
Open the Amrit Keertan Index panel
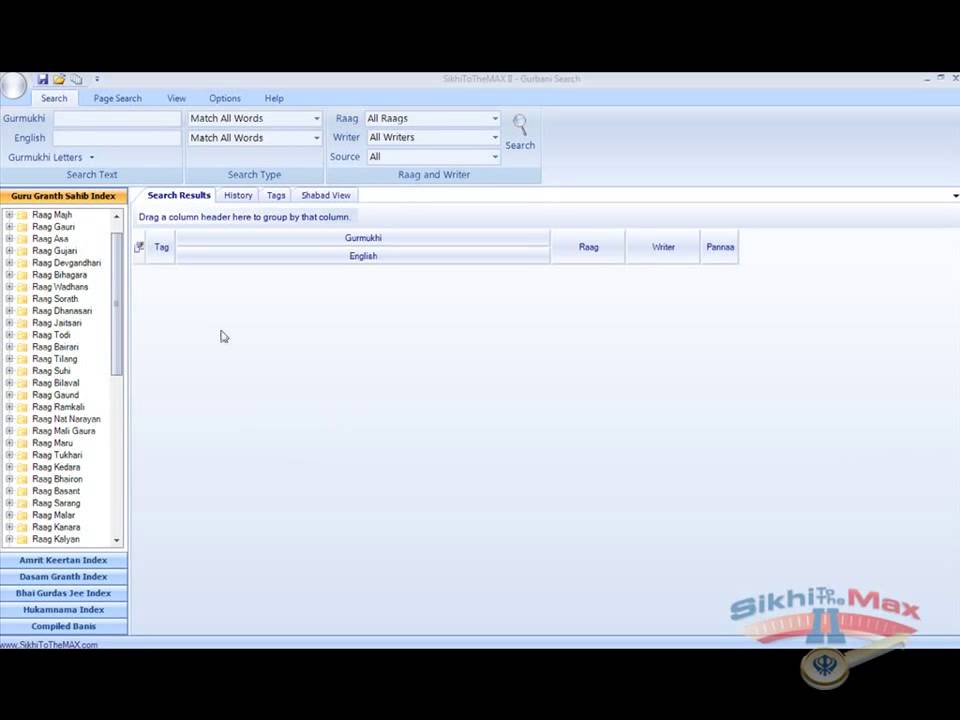point(63,560)
